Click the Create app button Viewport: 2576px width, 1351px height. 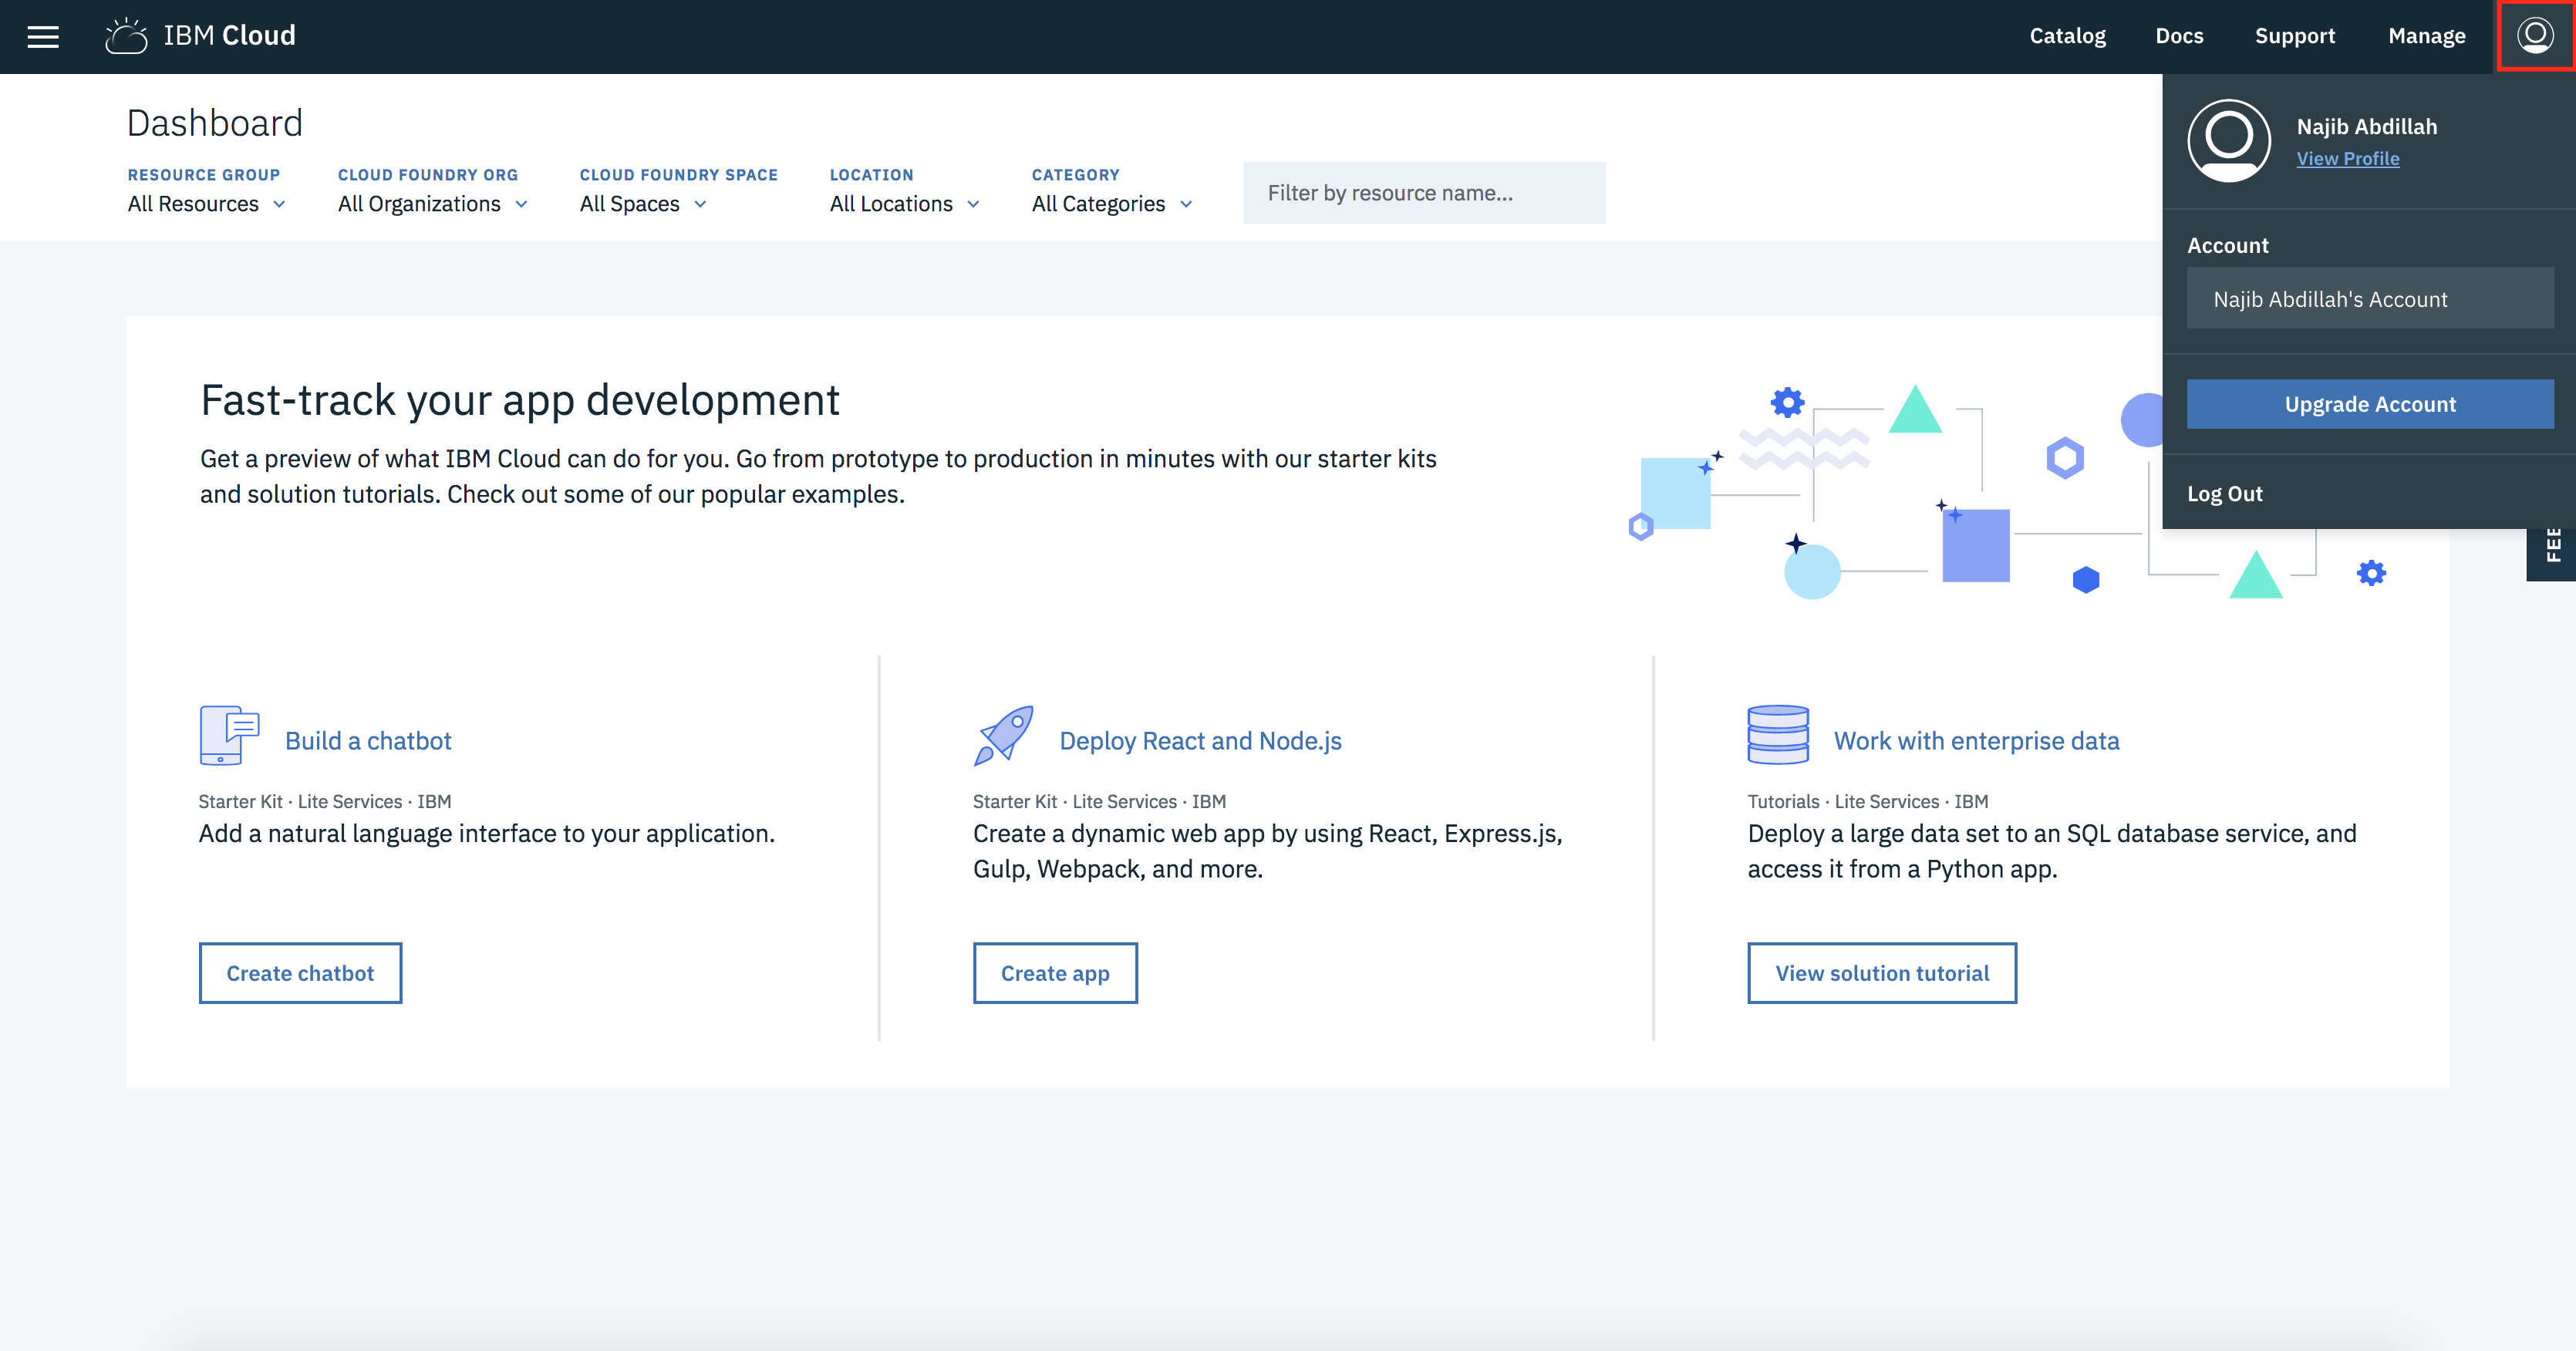pyautogui.click(x=1055, y=973)
